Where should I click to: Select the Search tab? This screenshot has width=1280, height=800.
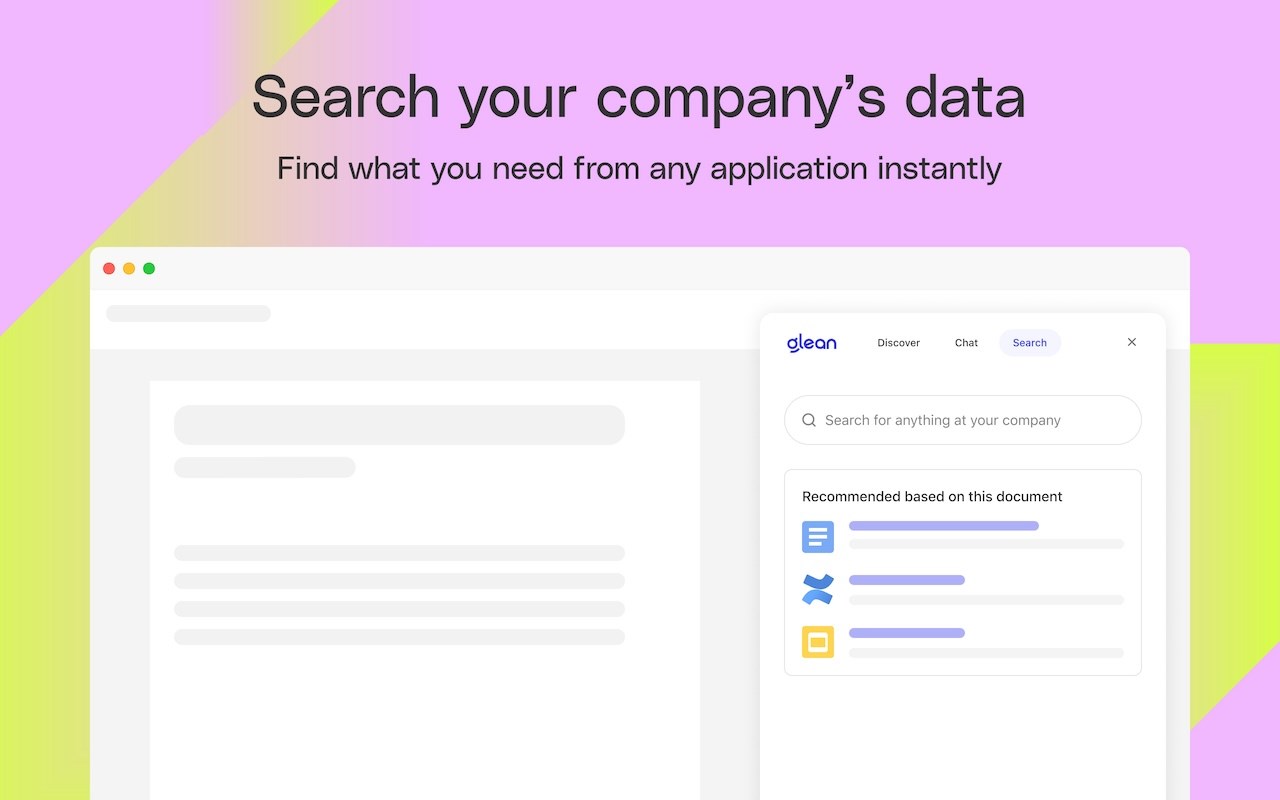coord(1029,343)
